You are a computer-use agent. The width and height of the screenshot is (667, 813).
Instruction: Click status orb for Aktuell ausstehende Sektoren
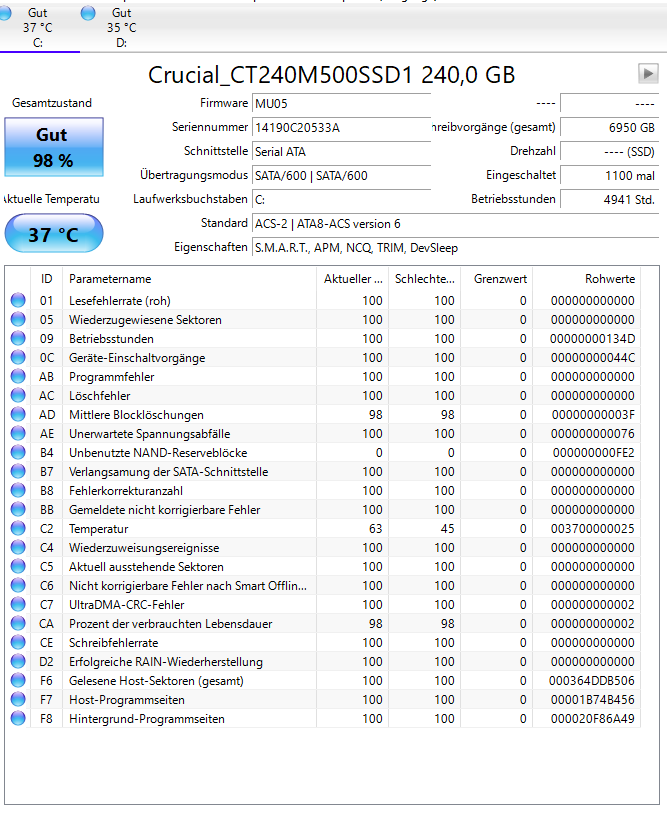(18, 566)
